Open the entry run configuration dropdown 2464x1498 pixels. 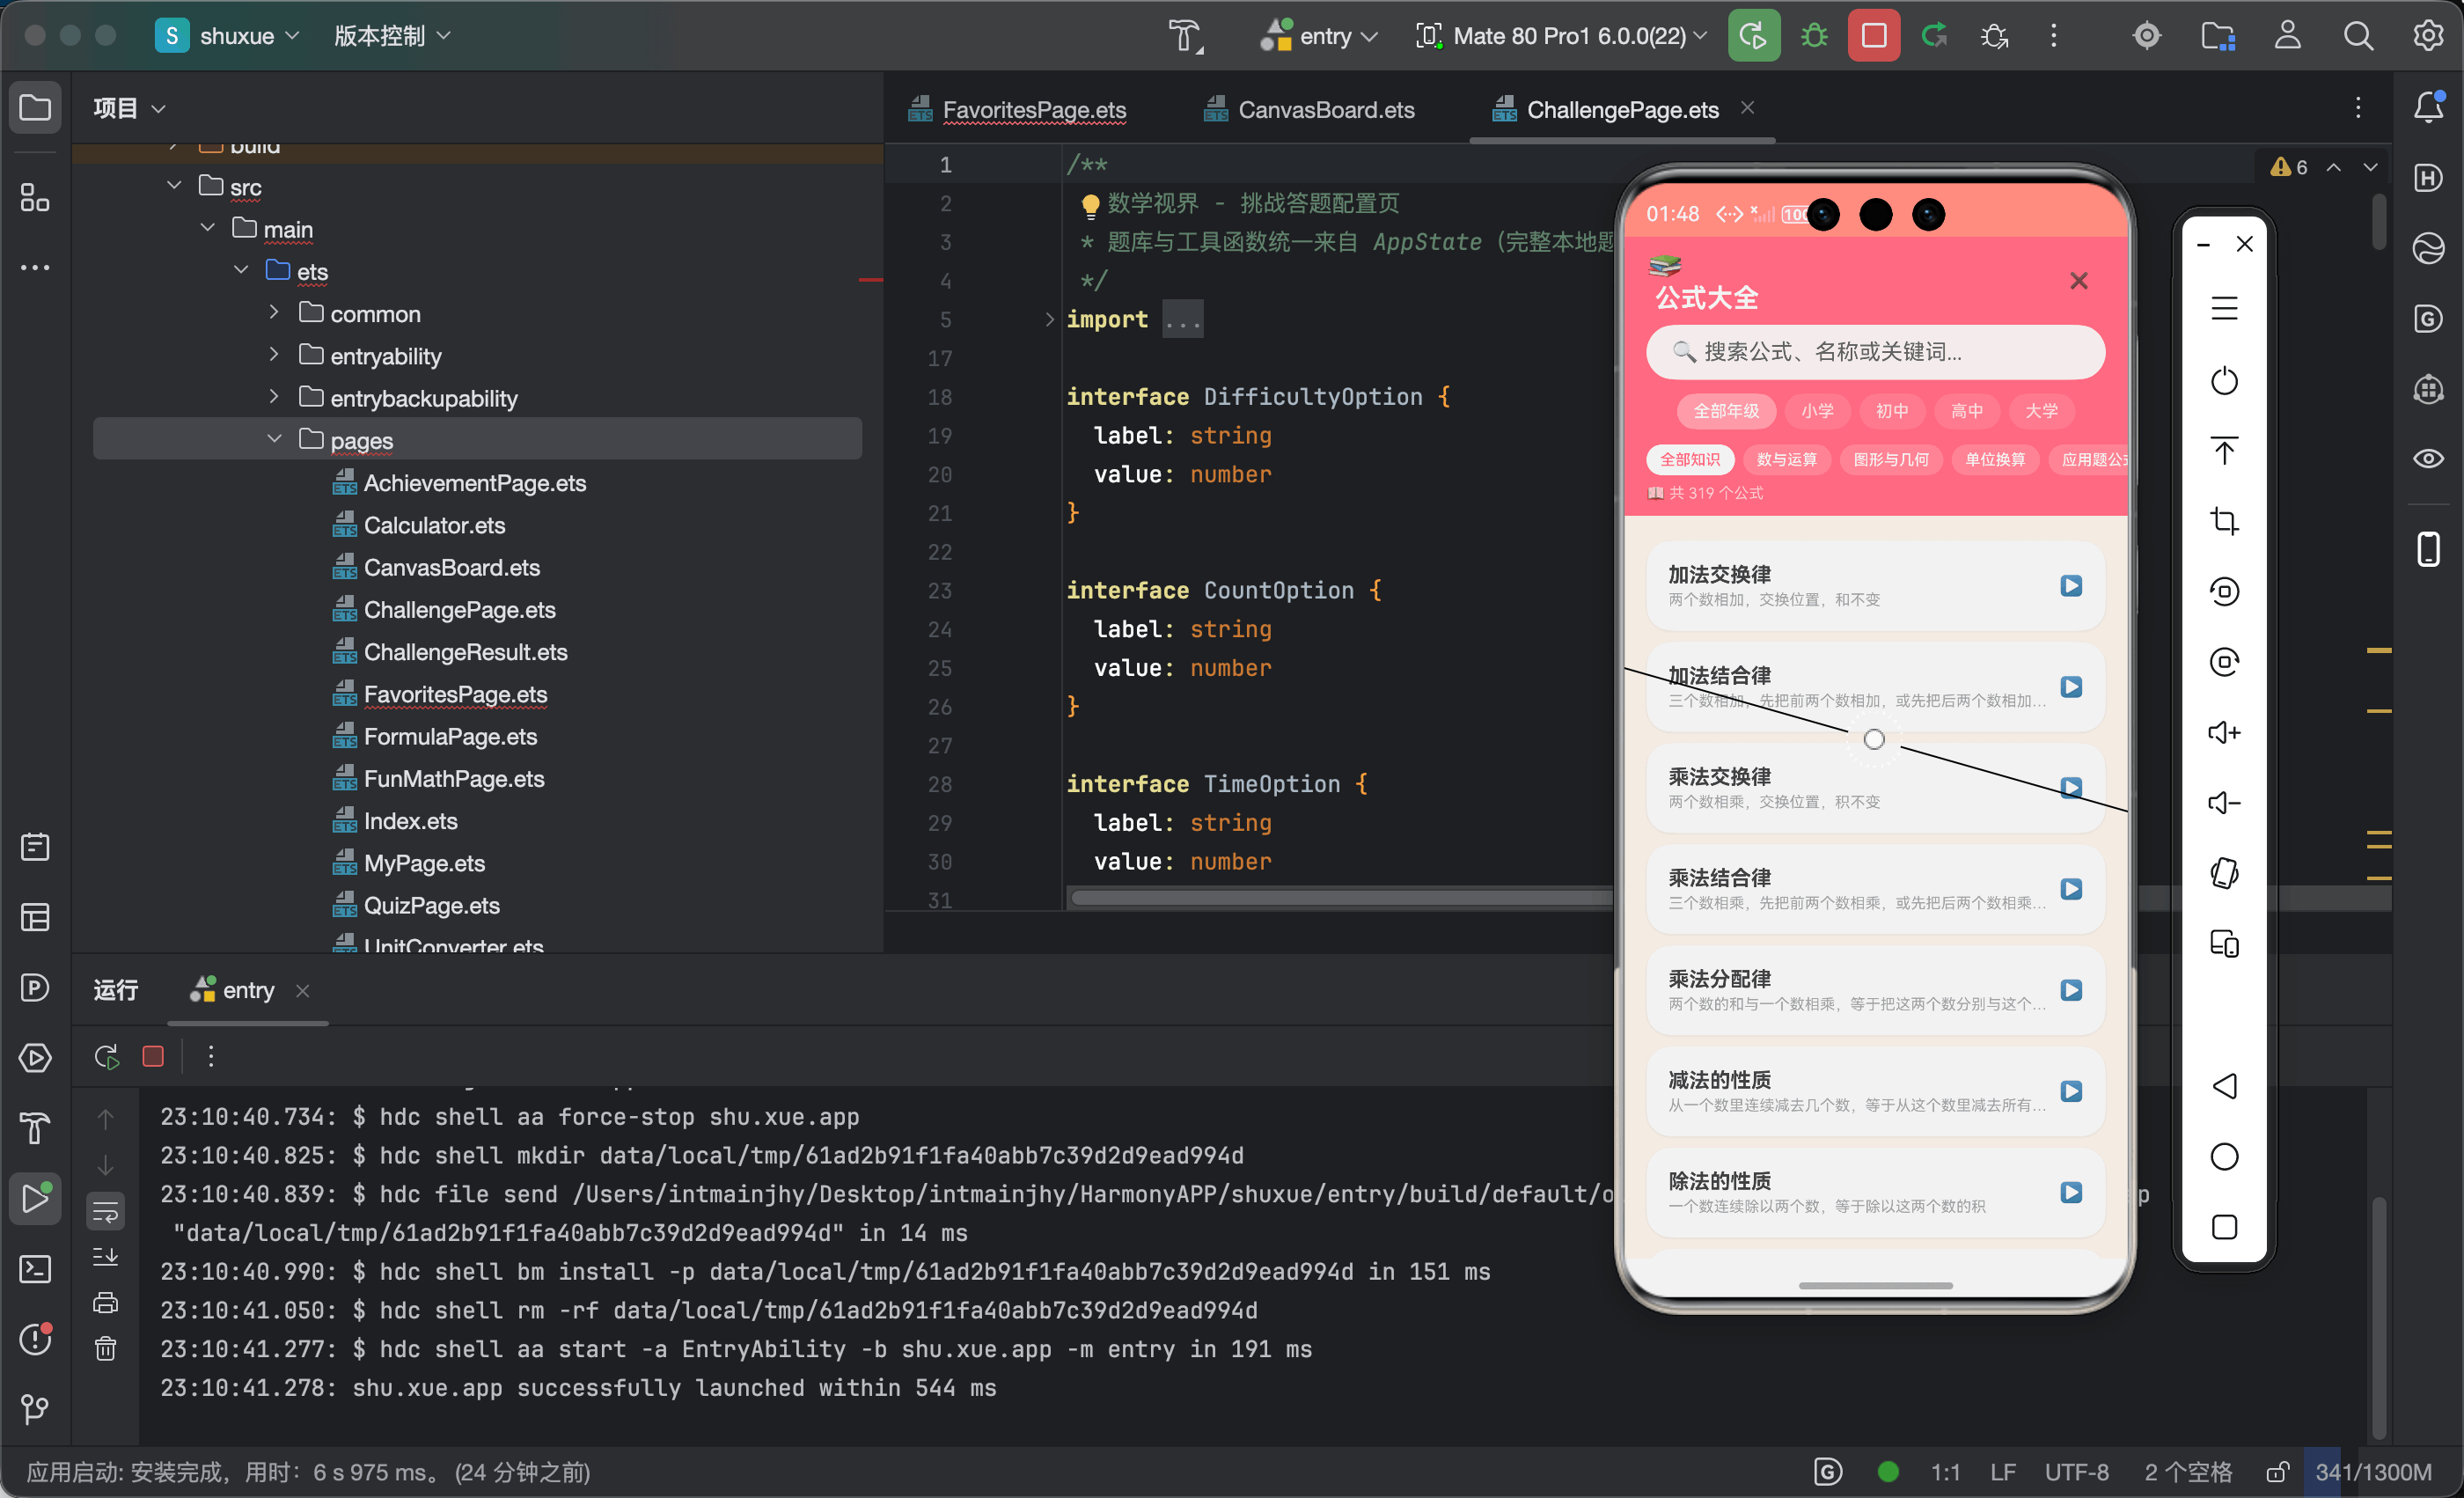pos(1319,36)
